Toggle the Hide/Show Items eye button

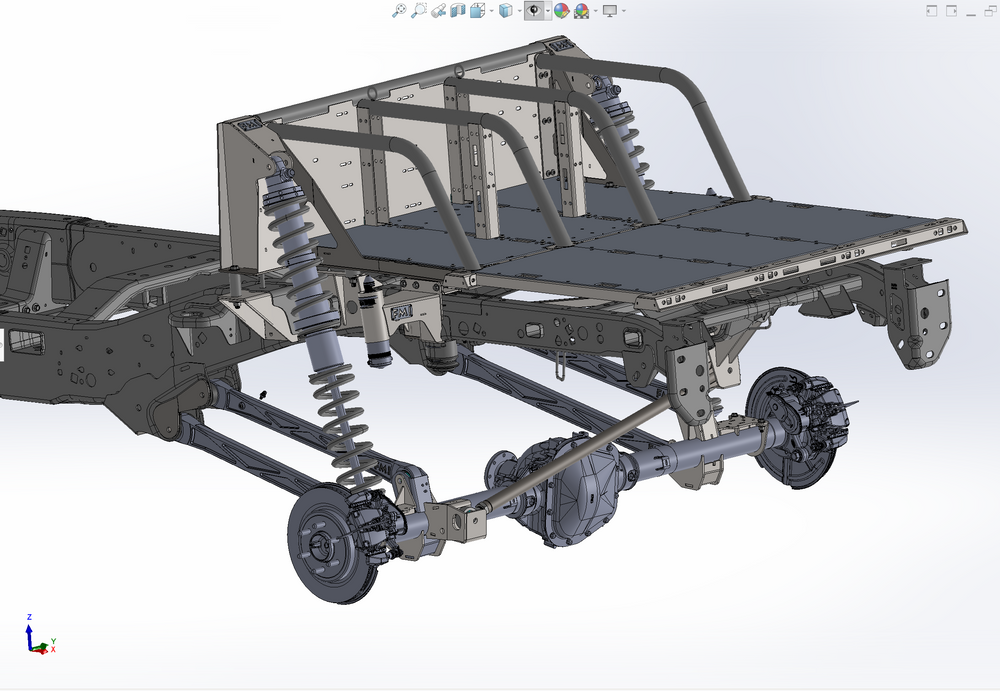pos(535,10)
